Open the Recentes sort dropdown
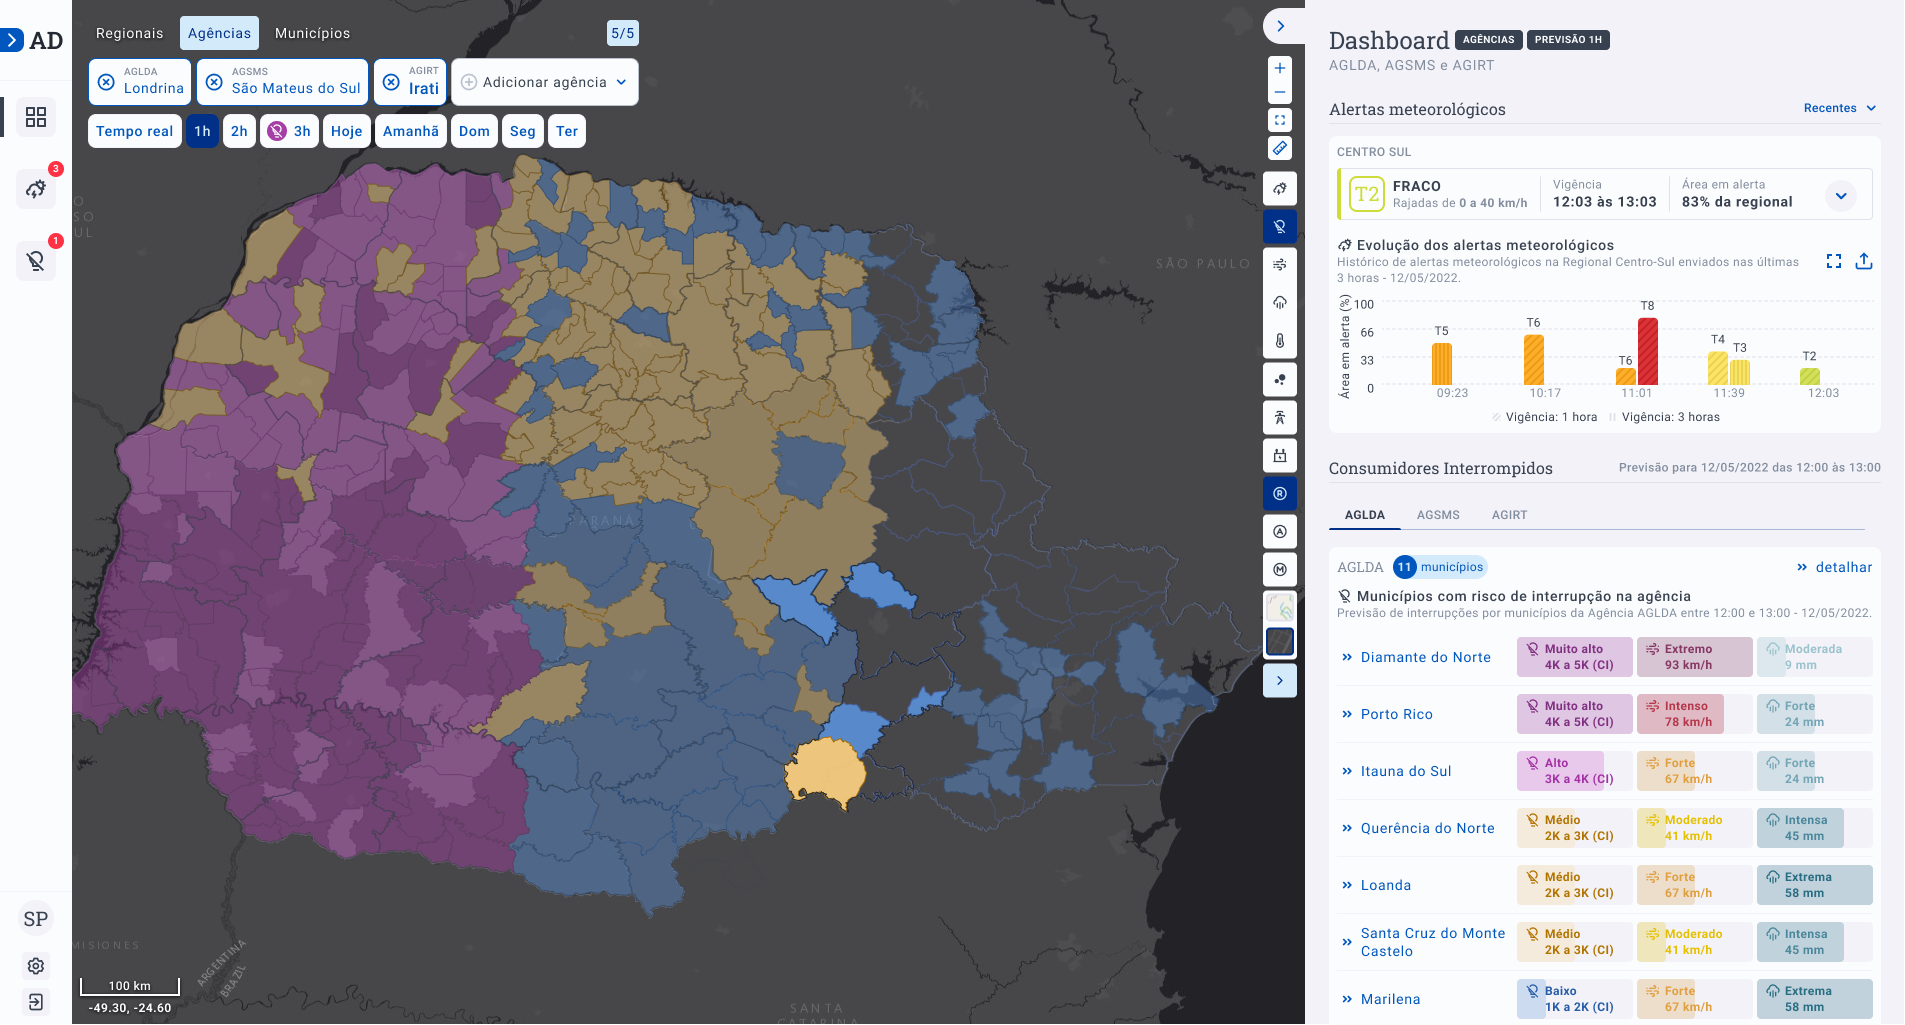This screenshot has height=1025, width=1905. (x=1839, y=108)
